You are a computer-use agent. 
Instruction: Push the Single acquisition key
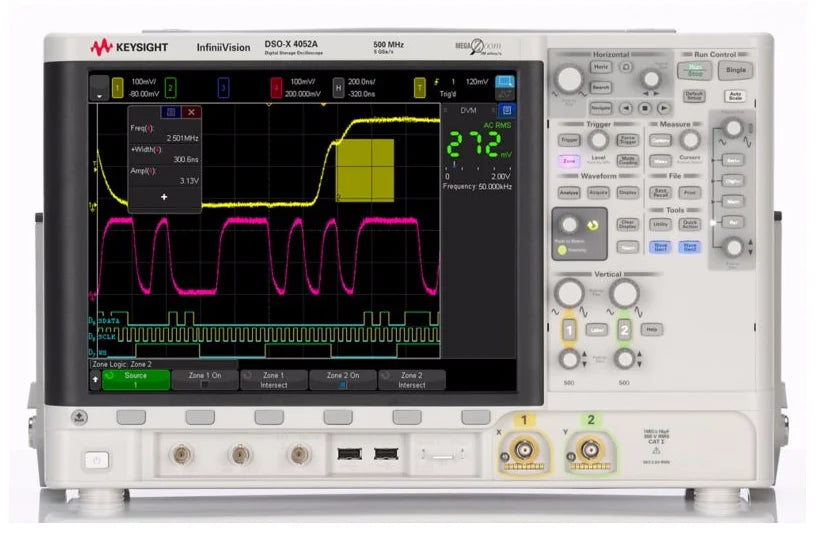pyautogui.click(x=736, y=70)
